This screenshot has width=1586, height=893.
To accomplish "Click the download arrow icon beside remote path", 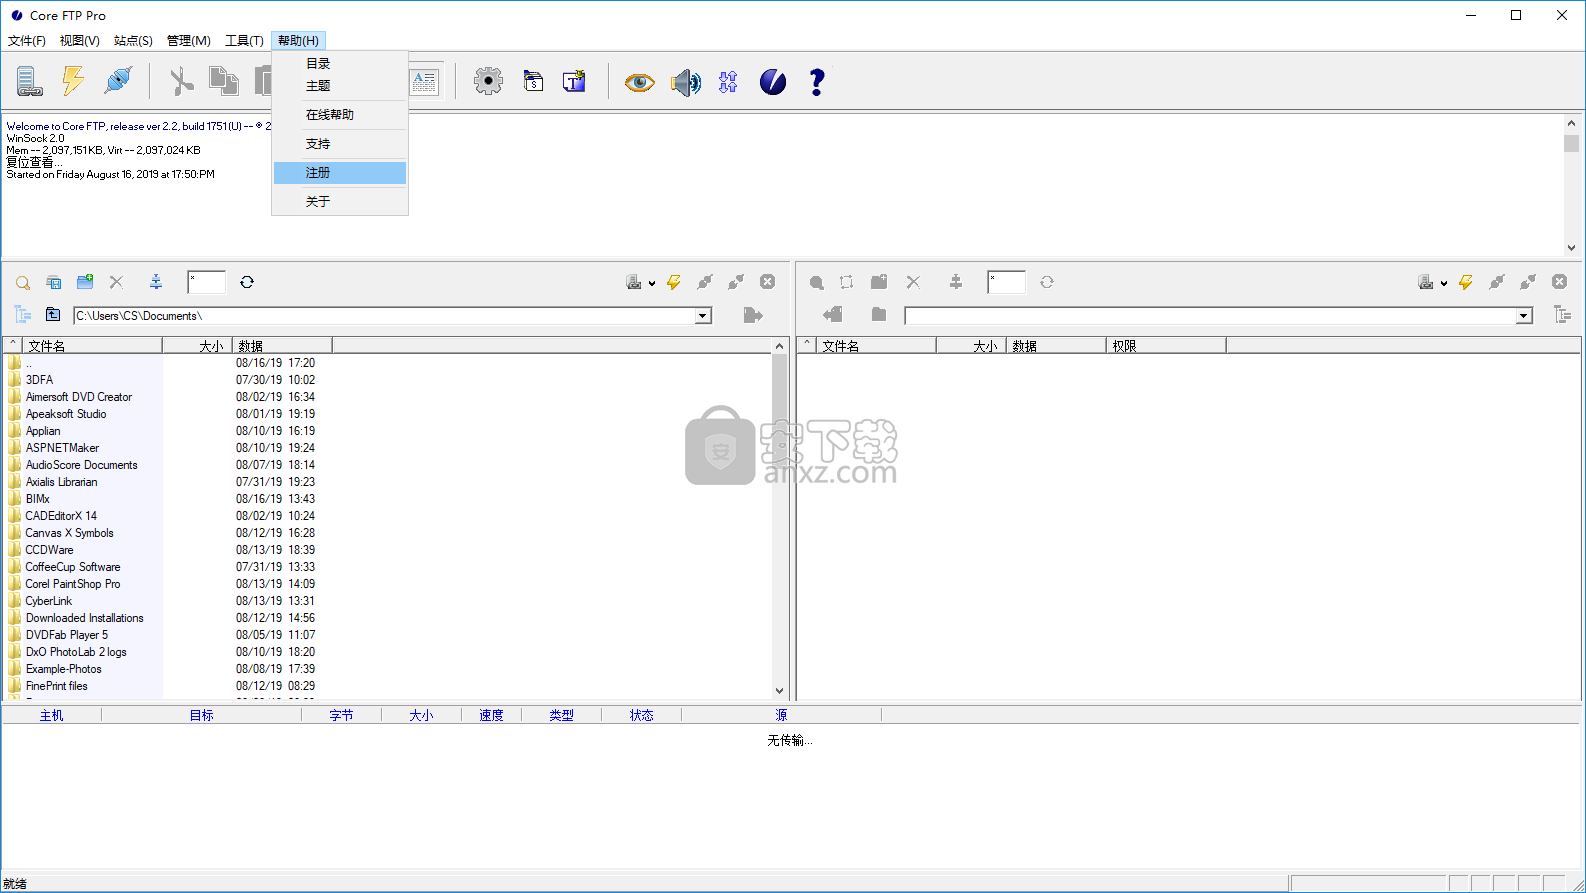I will point(832,314).
